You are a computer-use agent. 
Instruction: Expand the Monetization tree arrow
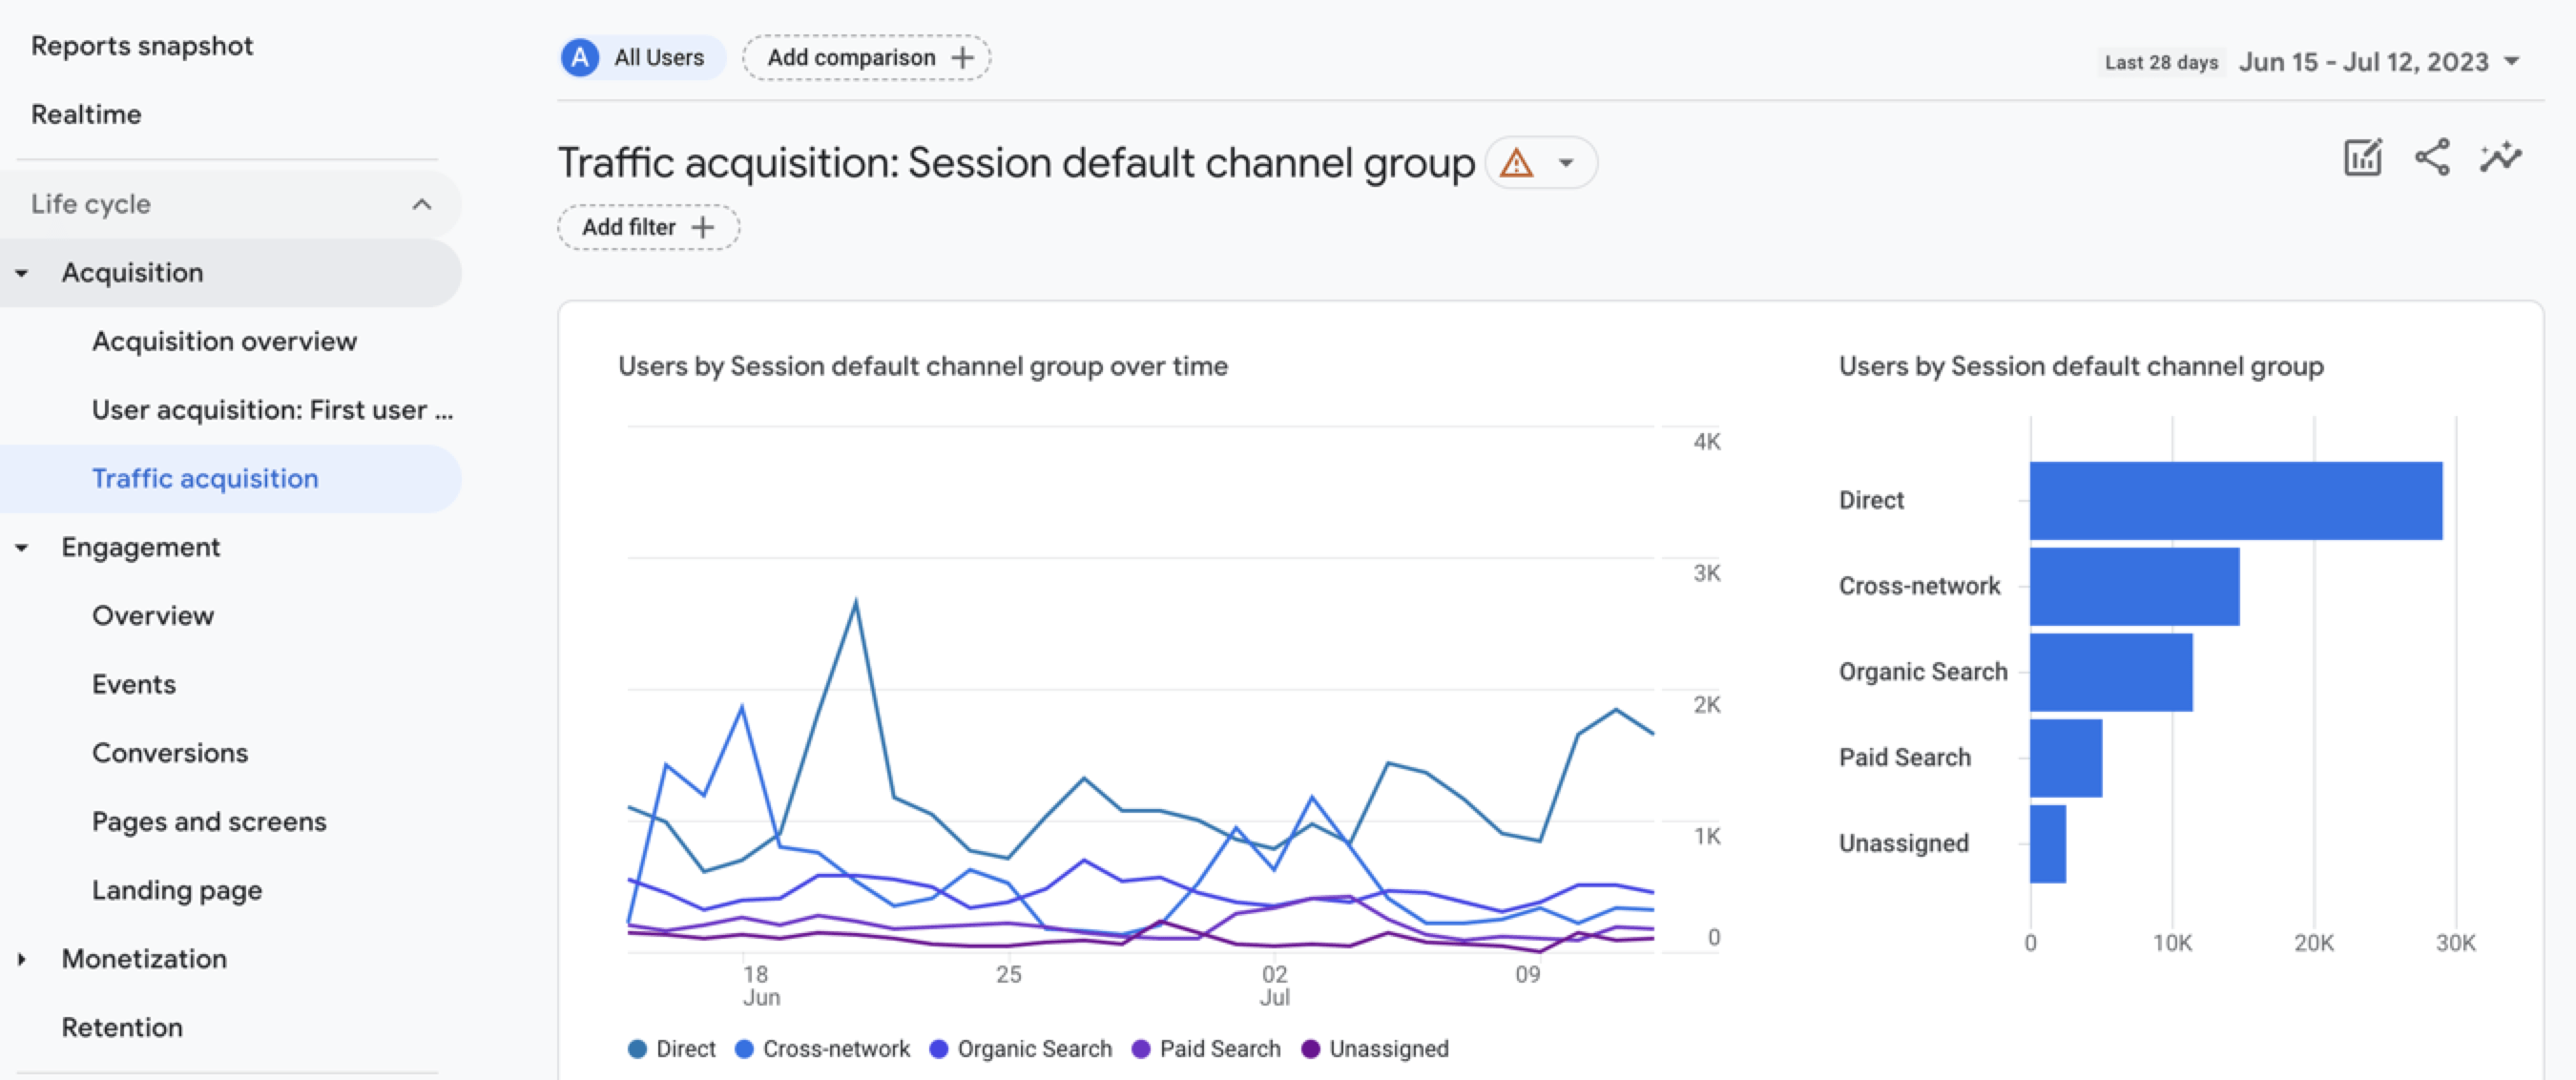pyautogui.click(x=21, y=960)
